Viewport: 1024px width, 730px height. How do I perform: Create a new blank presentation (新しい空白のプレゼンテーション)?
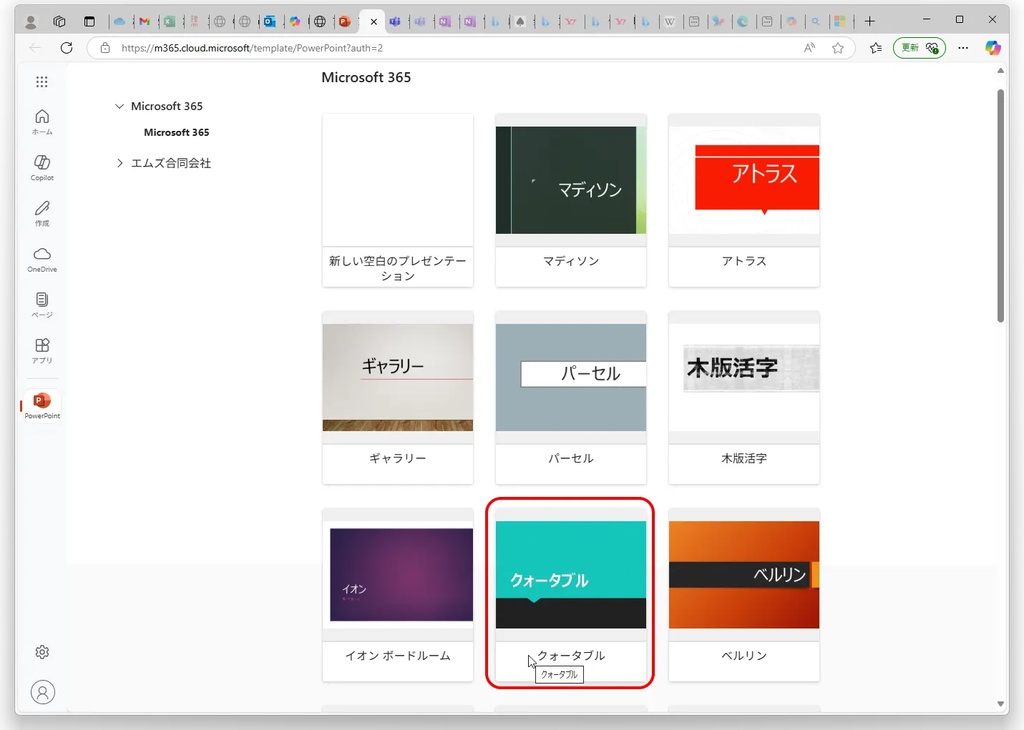(398, 200)
